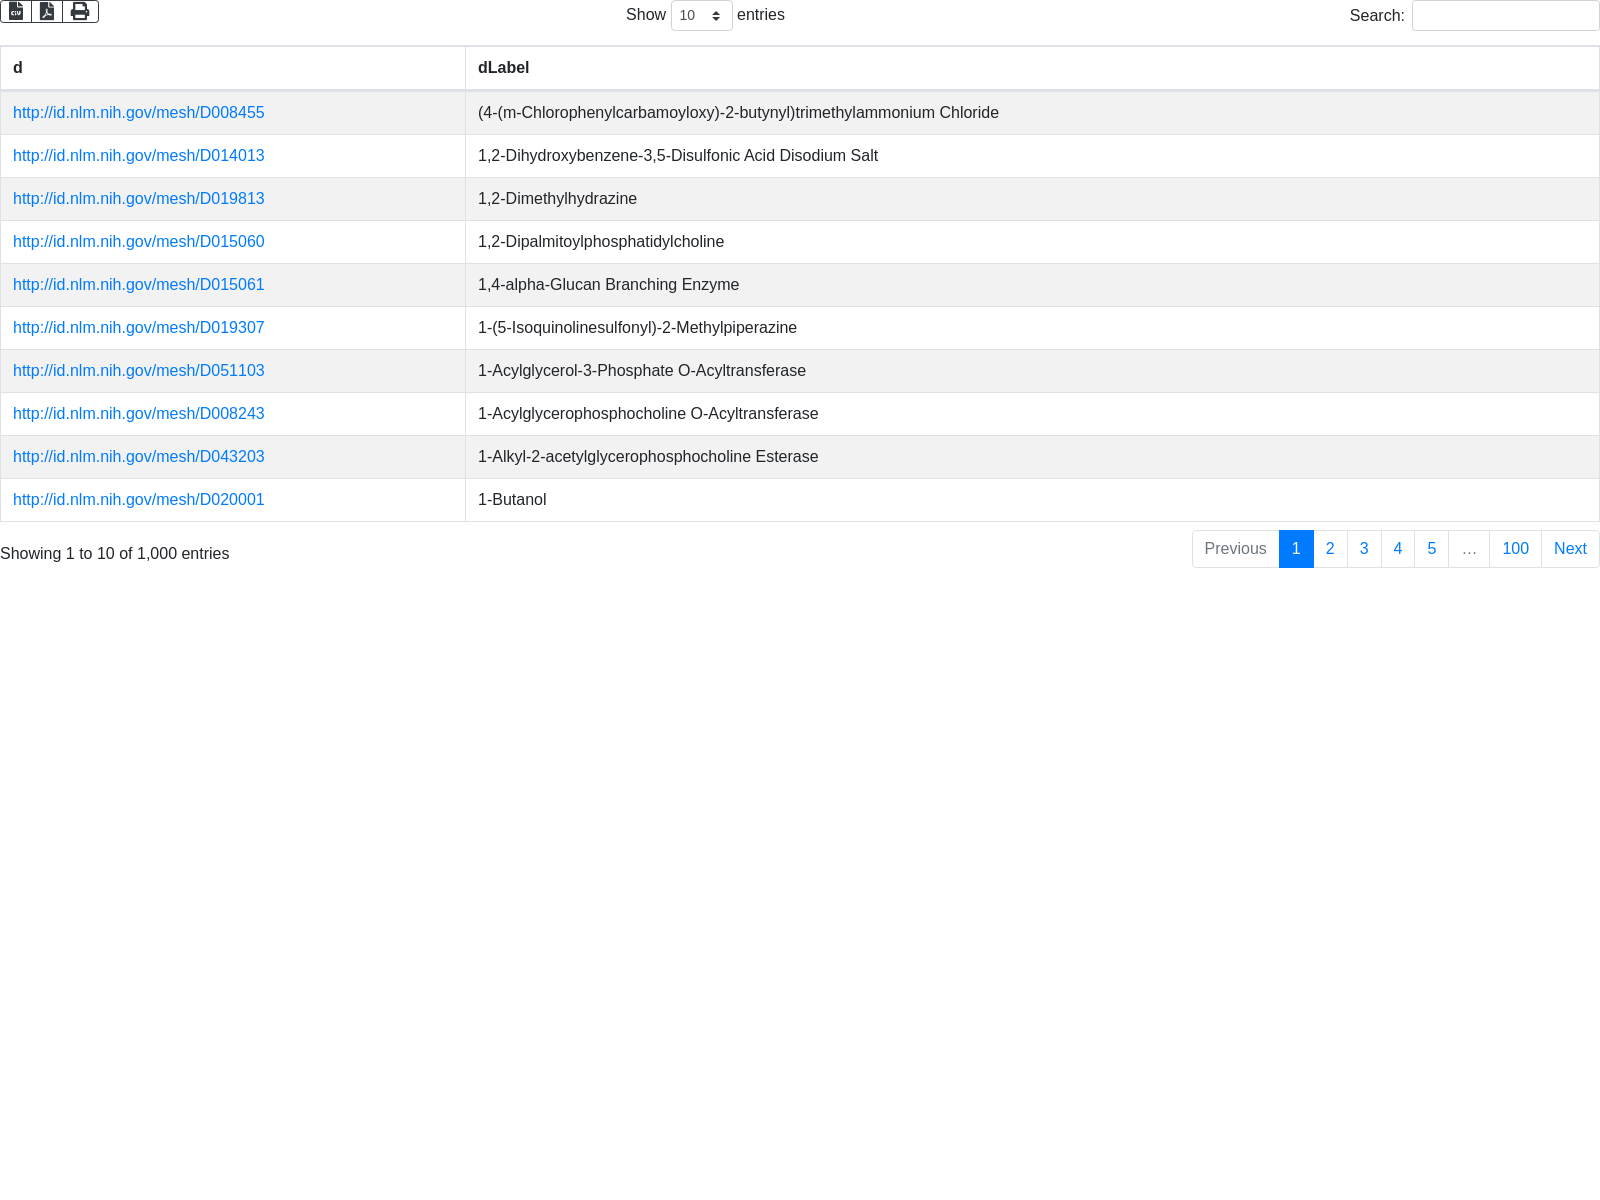Open the 1-Butanol D020001 link
This screenshot has height=1200, width=1600.
(139, 500)
